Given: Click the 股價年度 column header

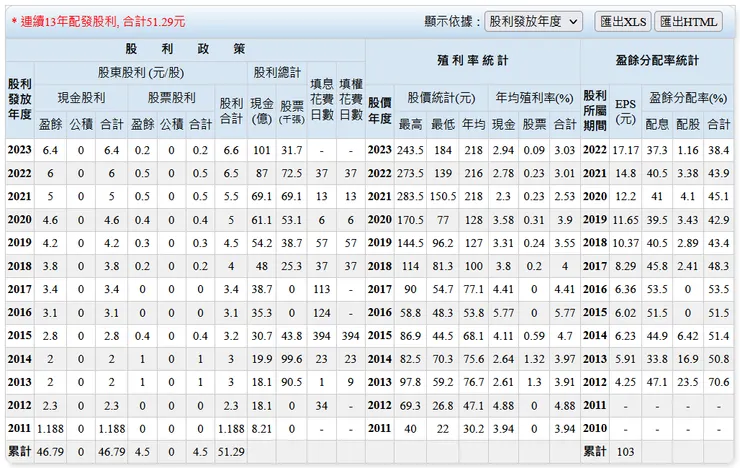Looking at the screenshot, I should tap(379, 110).
